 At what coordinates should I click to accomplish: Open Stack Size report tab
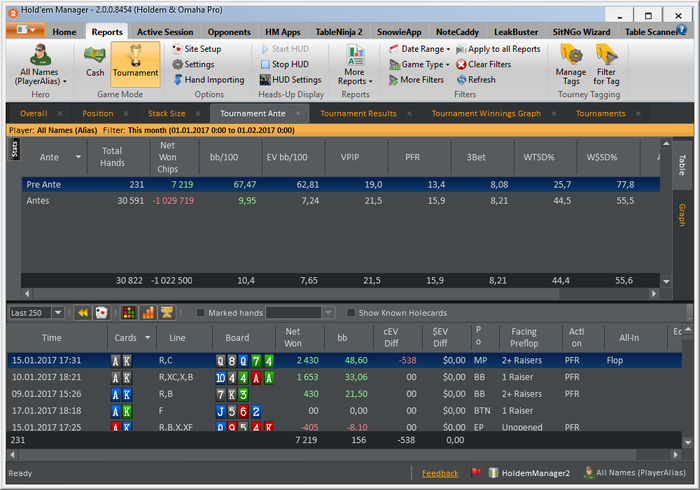167,113
